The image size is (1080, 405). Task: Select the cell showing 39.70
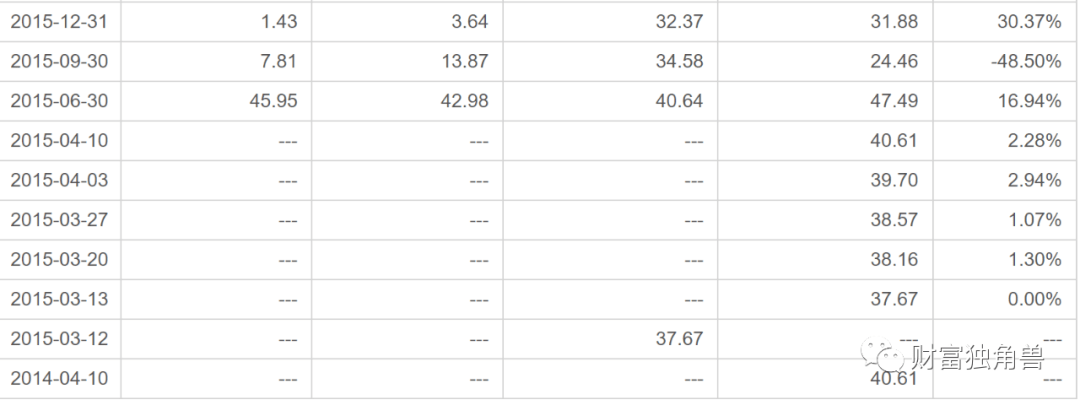pos(894,180)
